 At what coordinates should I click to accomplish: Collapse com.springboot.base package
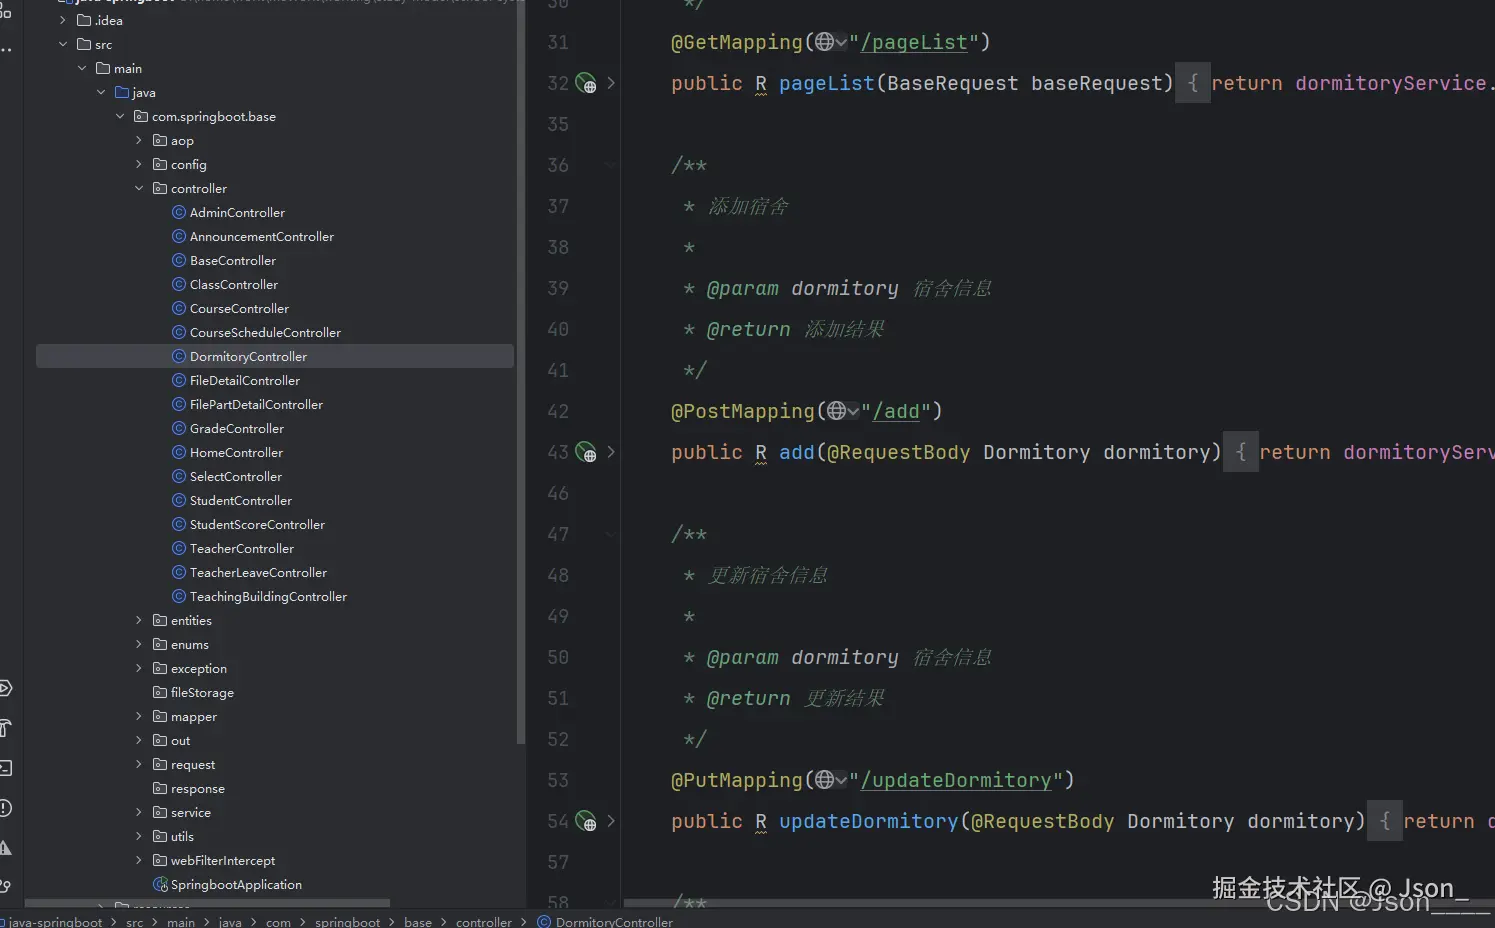(x=120, y=116)
